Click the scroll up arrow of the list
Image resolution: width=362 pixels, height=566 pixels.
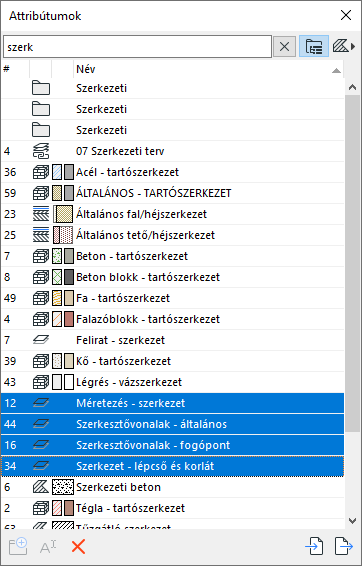353,87
